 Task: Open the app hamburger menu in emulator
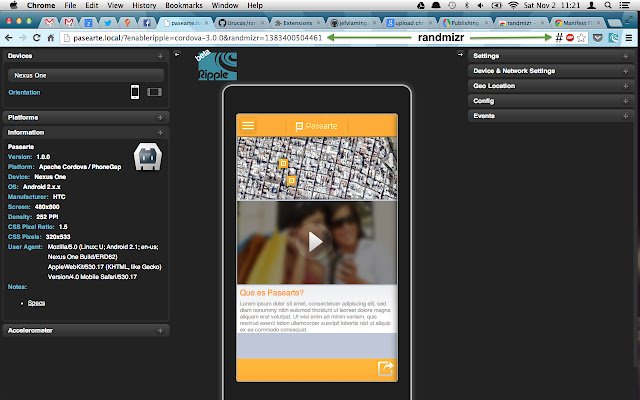[x=248, y=125]
